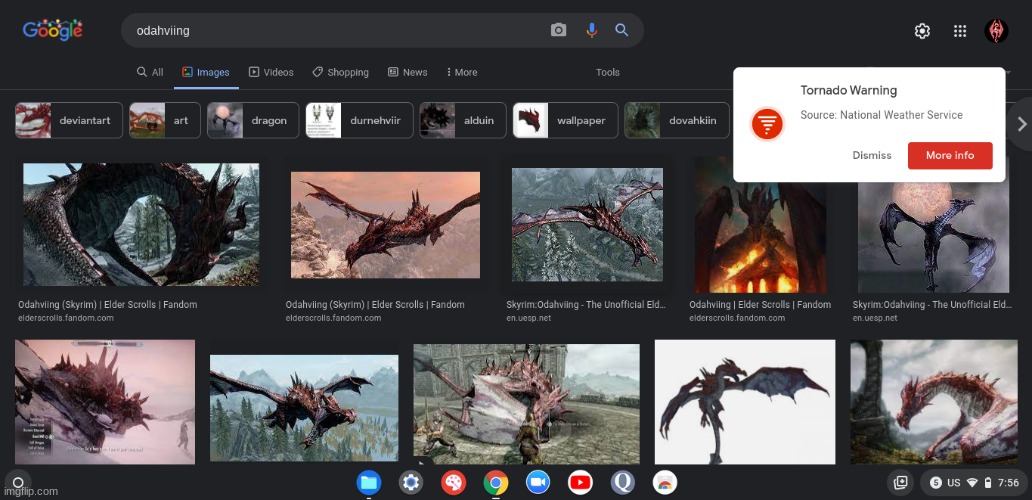Switch to the Videos tab
The image size is (1032, 500).
pos(271,72)
